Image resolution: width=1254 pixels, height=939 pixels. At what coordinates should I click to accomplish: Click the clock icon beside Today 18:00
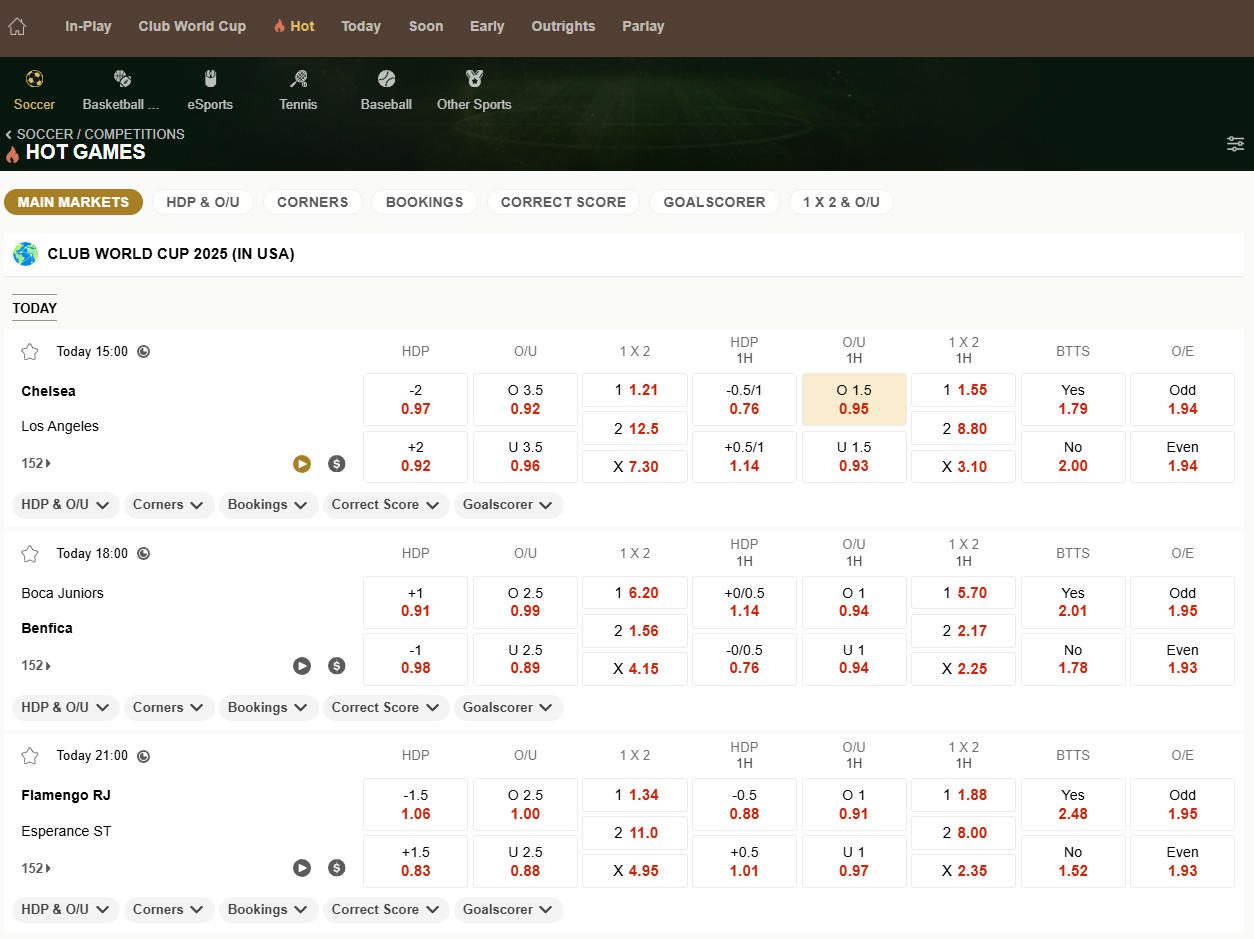[144, 554]
